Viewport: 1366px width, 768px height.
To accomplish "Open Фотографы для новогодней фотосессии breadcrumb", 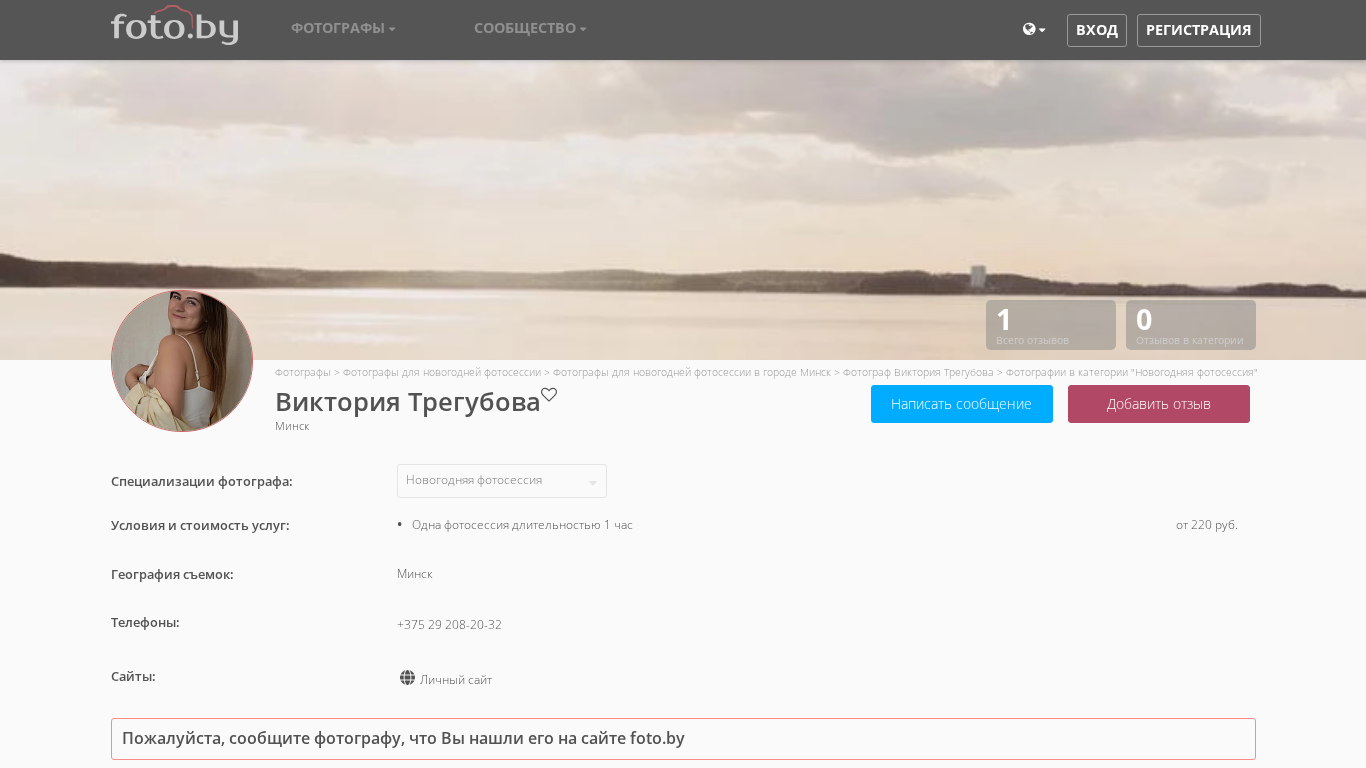I will [441, 372].
